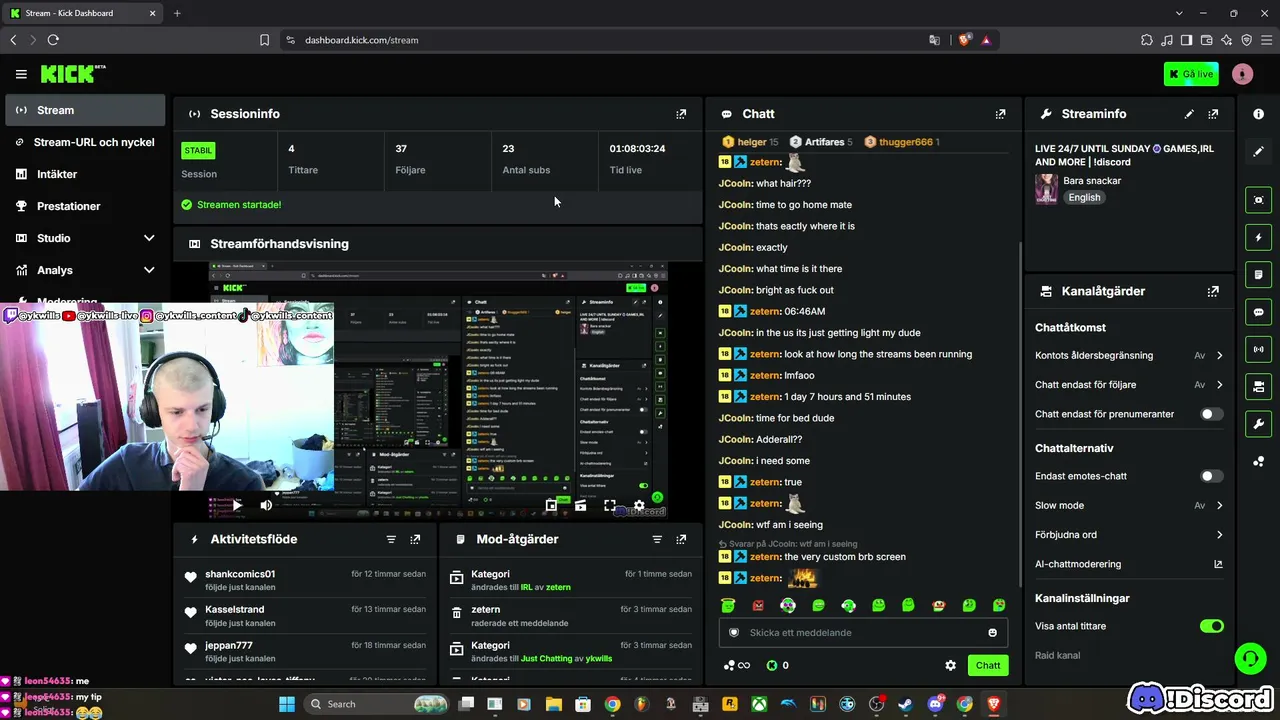The image size is (1280, 720).
Task: Open Chatt endast för följare settings
Action: point(1129,385)
